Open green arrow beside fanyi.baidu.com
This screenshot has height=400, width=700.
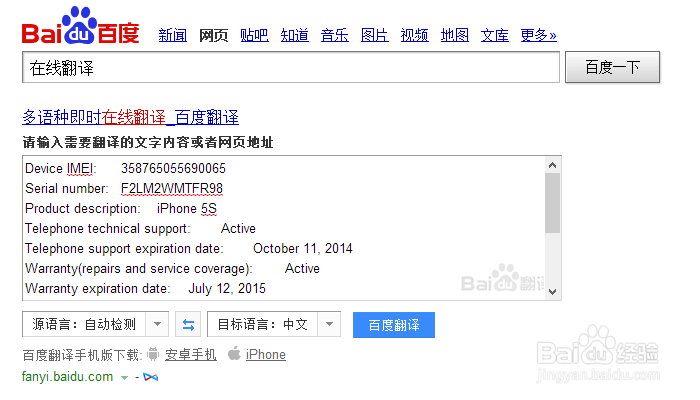tap(125, 378)
